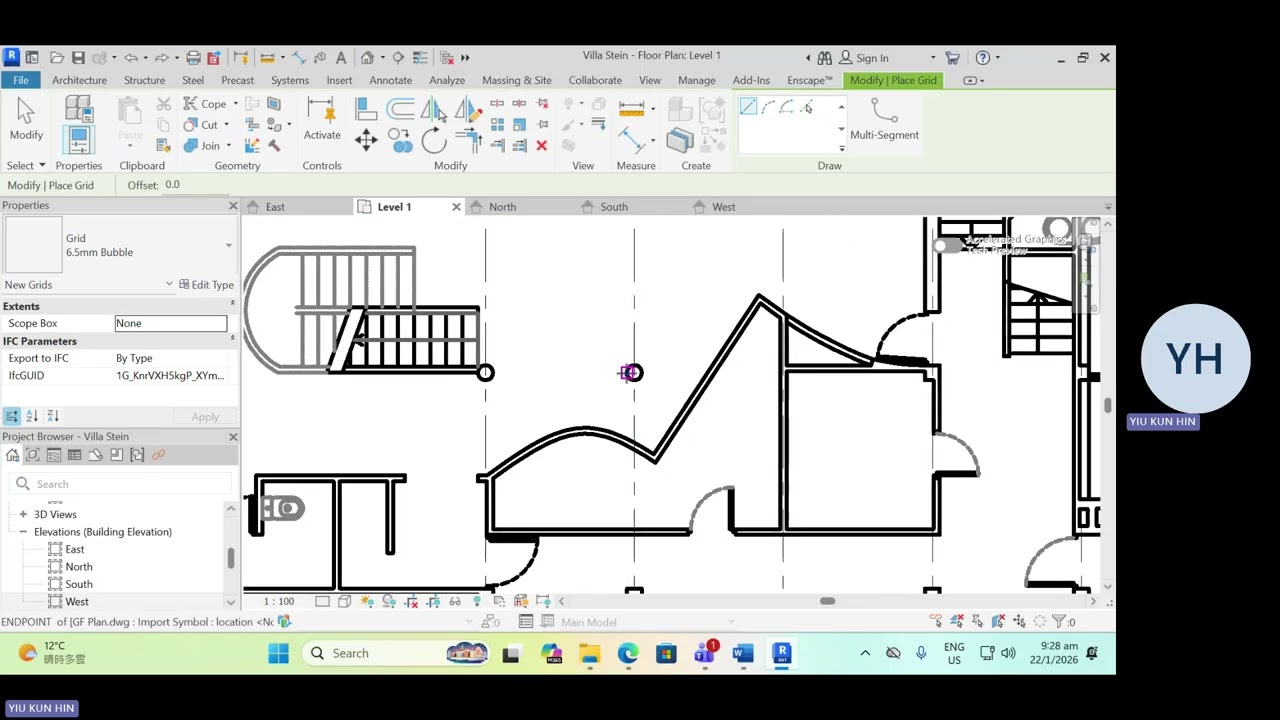1280x720 pixels.
Task: Select the Line draw tool
Action: [748, 107]
